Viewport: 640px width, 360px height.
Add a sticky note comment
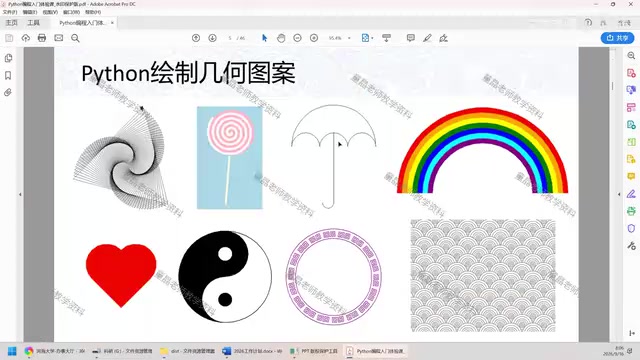[411, 38]
